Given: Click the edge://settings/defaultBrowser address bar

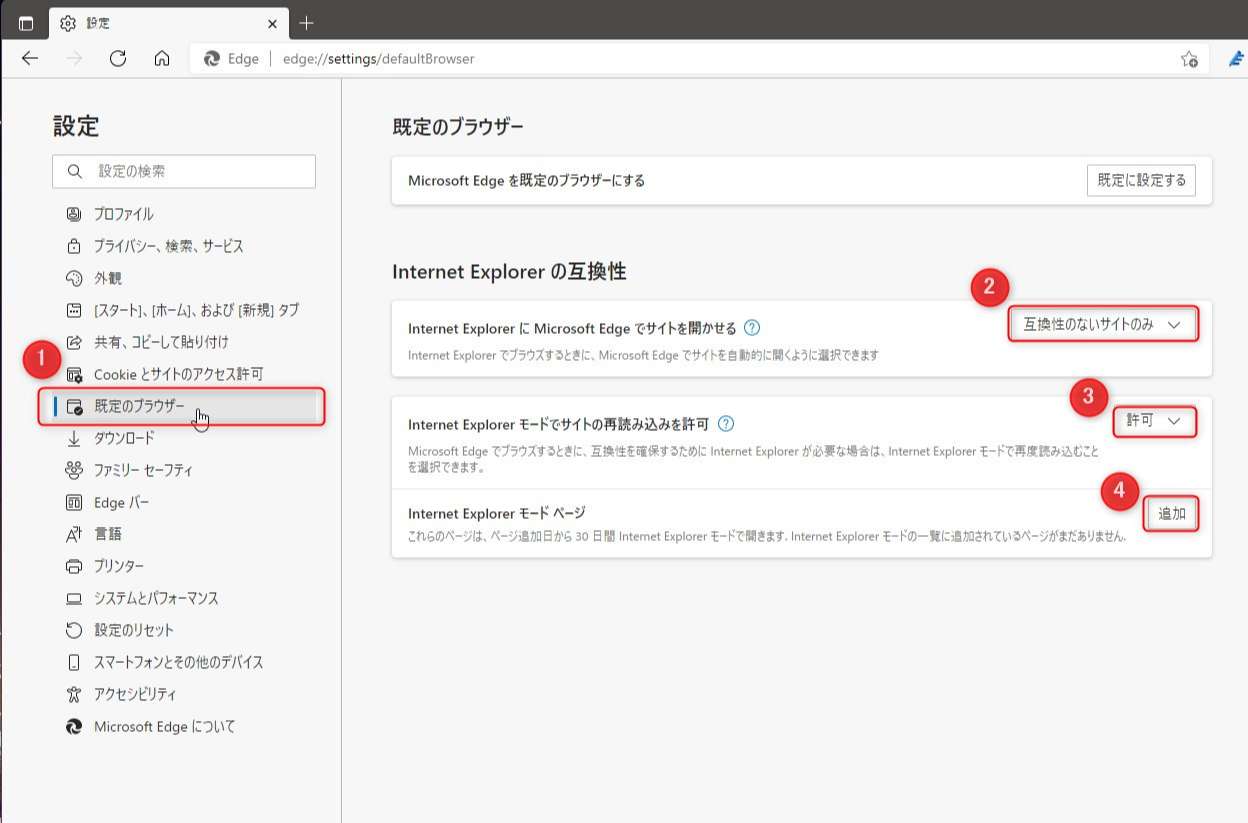Looking at the screenshot, I should tap(700, 59).
